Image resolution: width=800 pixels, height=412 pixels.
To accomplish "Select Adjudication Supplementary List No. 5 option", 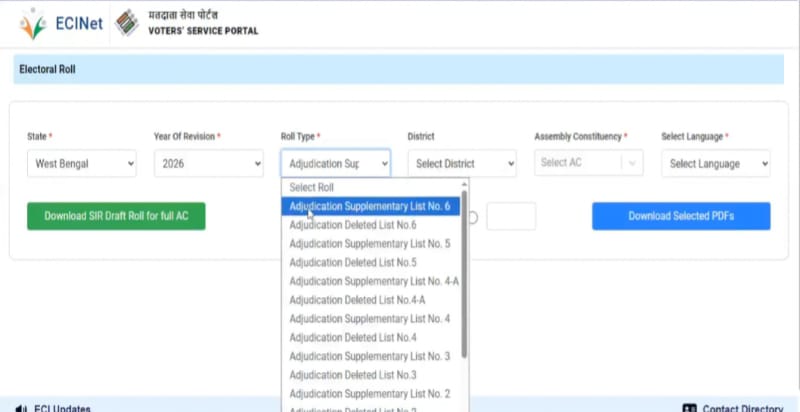I will [369, 244].
